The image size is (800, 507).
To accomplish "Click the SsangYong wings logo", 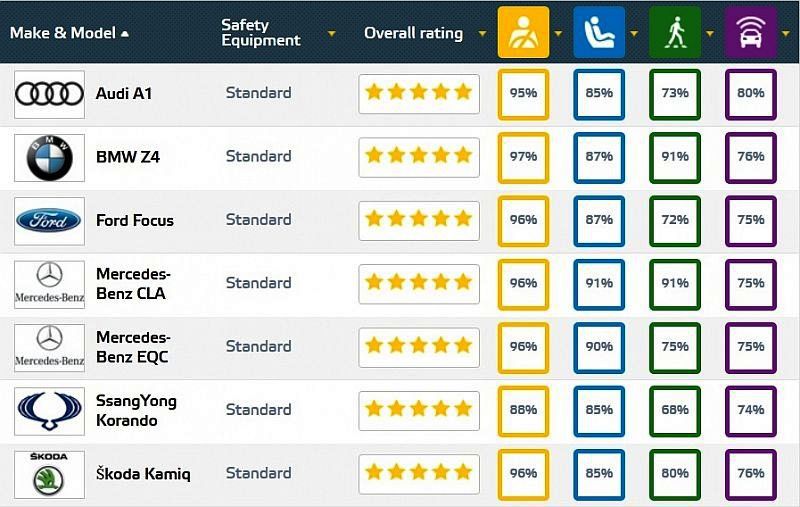I will click(49, 411).
